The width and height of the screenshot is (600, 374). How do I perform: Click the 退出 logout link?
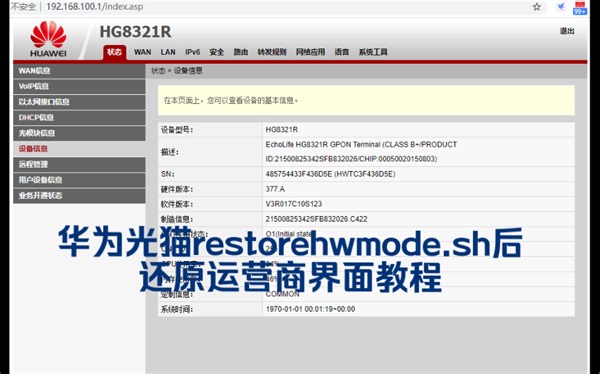(567, 31)
